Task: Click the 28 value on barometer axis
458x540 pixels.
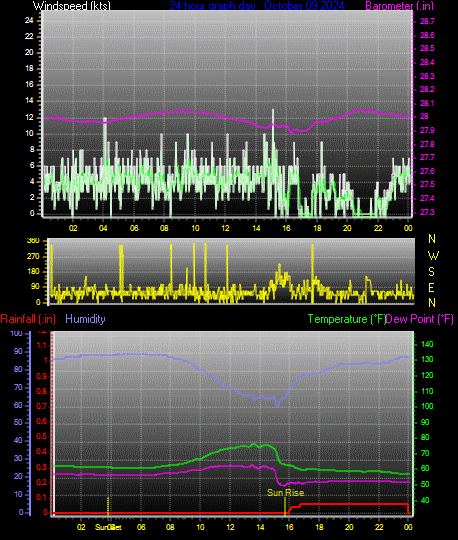Action: [424, 116]
